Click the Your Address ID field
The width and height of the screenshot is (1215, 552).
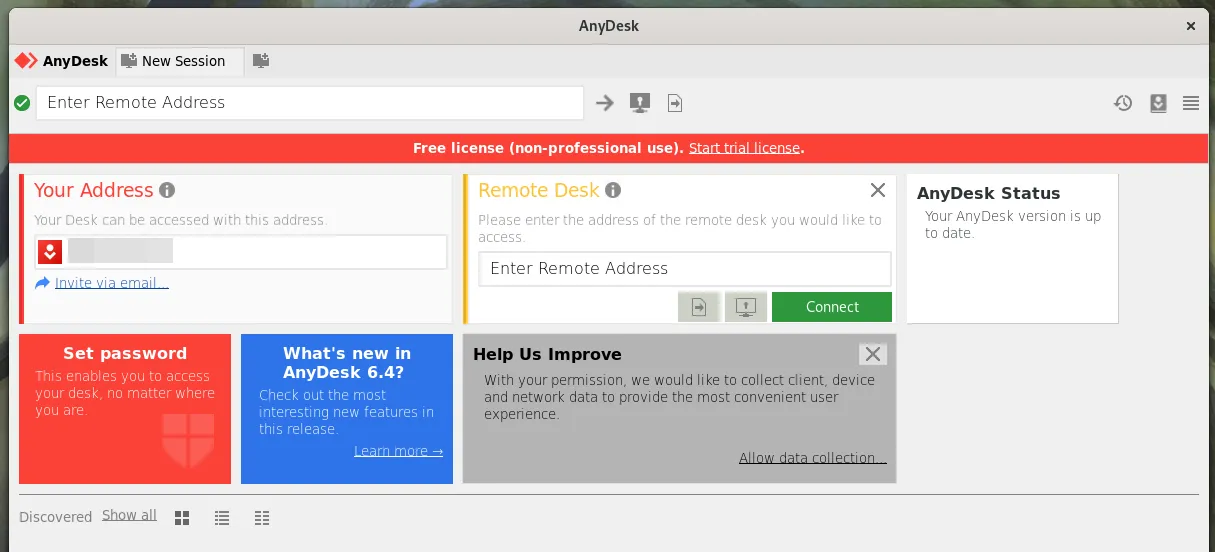(x=241, y=252)
